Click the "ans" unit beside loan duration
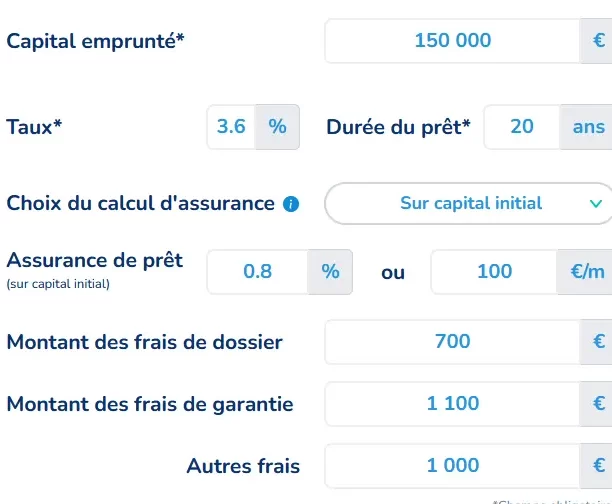 (588, 127)
